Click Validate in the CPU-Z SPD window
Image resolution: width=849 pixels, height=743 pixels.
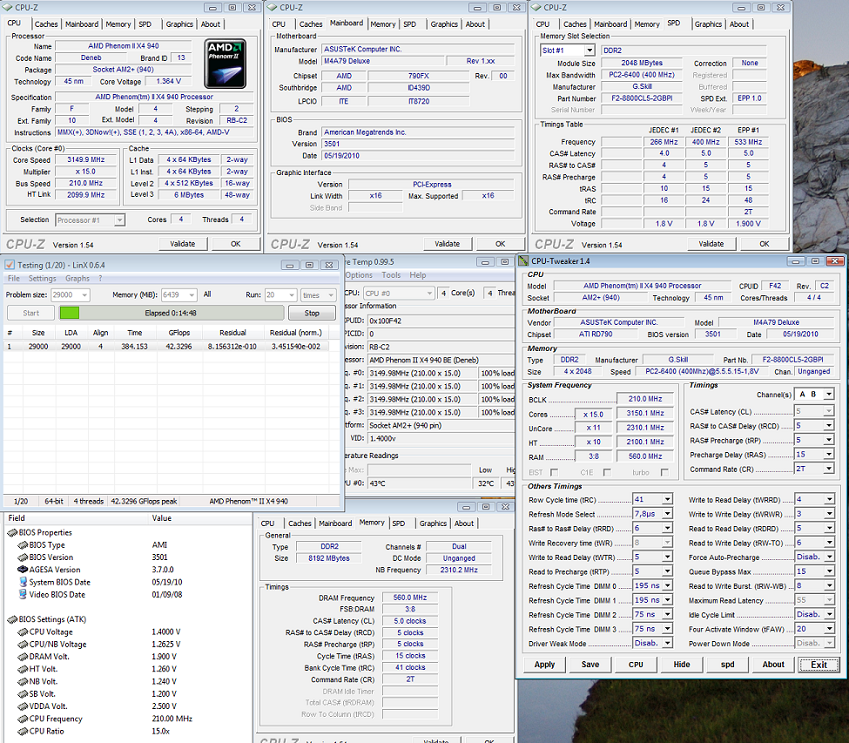(711, 244)
